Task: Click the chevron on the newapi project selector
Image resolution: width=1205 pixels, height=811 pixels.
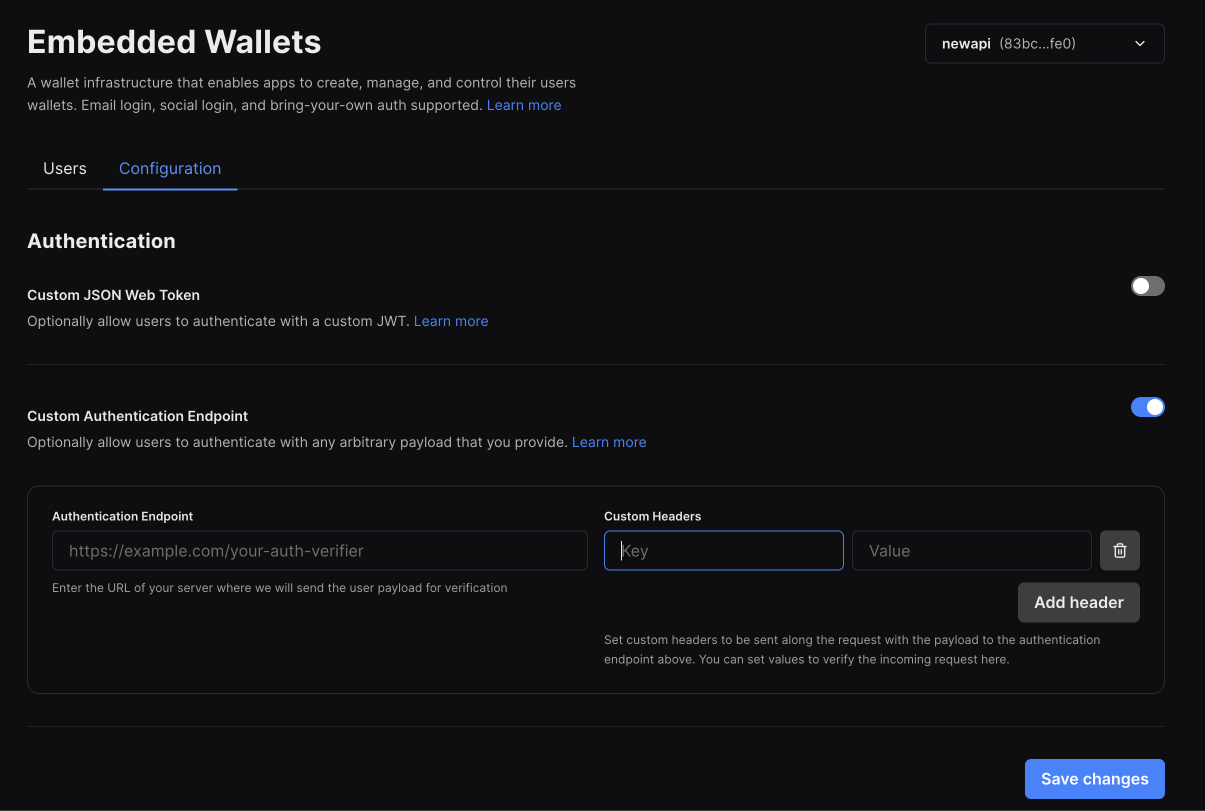Action: pyautogui.click(x=1139, y=43)
